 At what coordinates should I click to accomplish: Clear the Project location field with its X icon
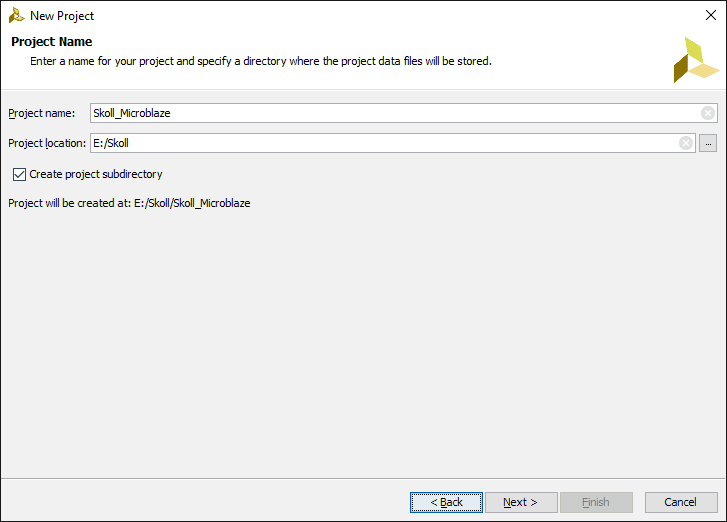pos(686,143)
